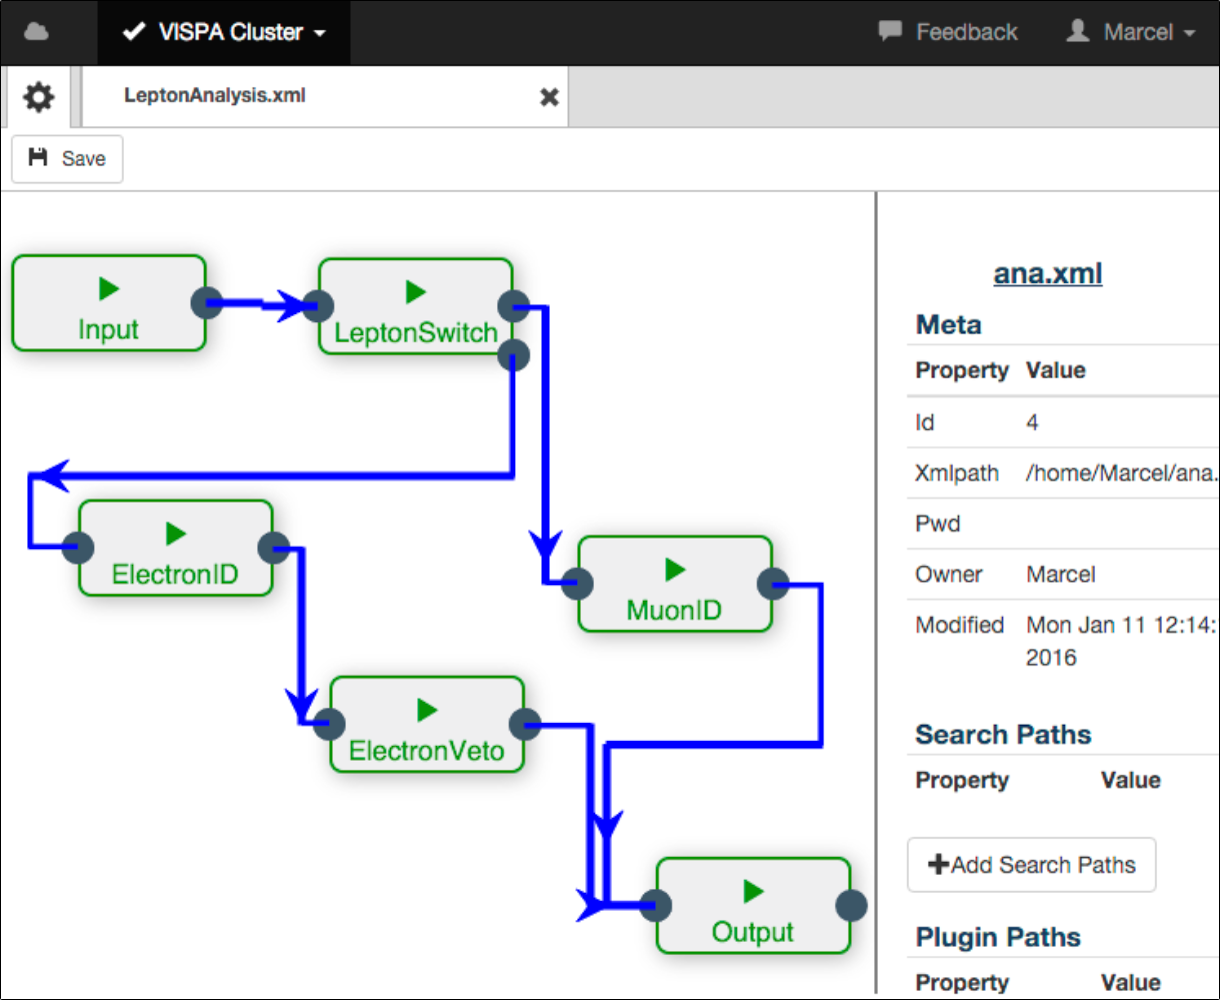Click the cloud icon in top bar
1220x1000 pixels.
pos(36,32)
